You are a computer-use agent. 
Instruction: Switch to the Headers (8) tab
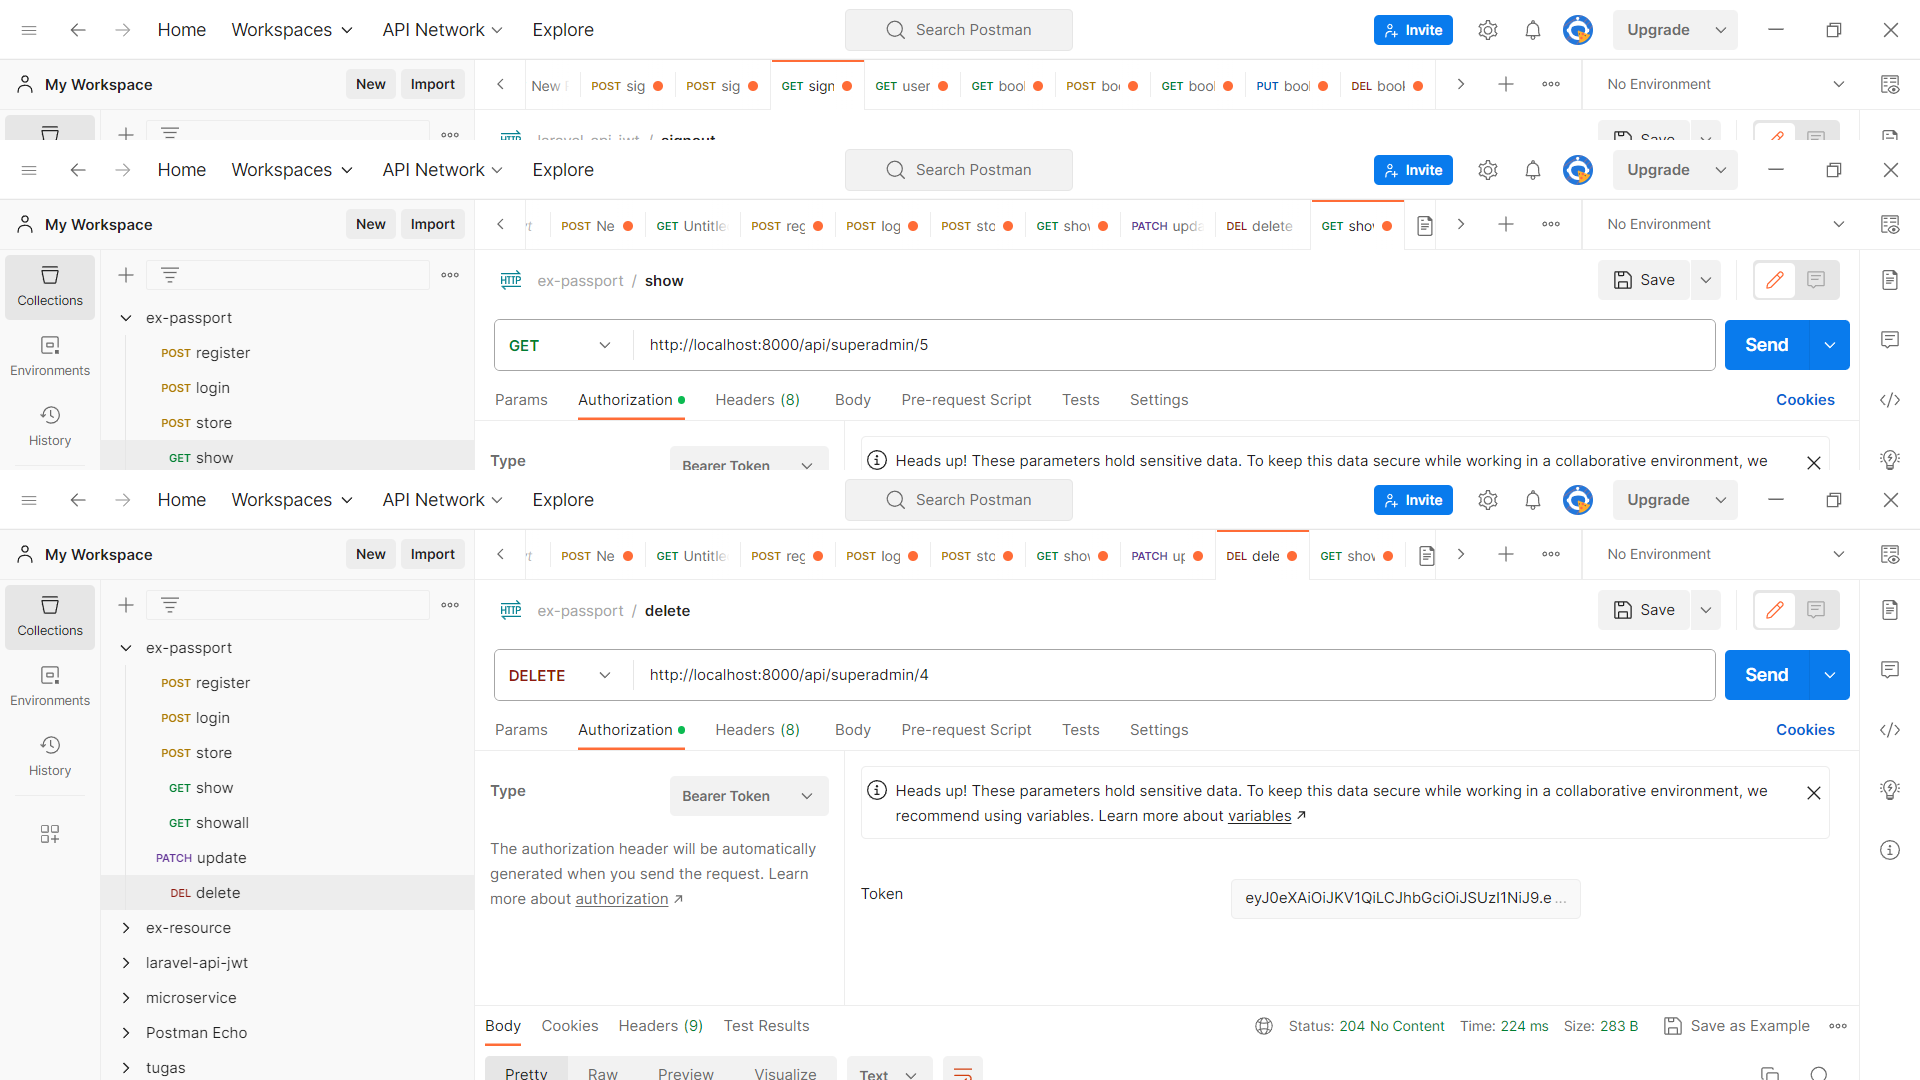pyautogui.click(x=757, y=730)
